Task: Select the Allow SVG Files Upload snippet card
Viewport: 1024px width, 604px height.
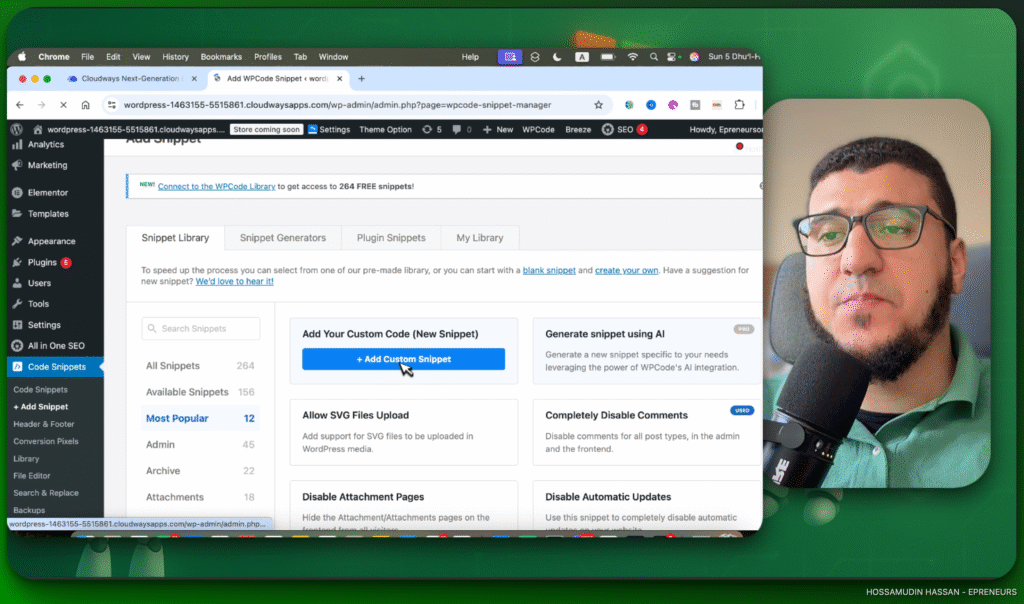Action: coord(404,432)
